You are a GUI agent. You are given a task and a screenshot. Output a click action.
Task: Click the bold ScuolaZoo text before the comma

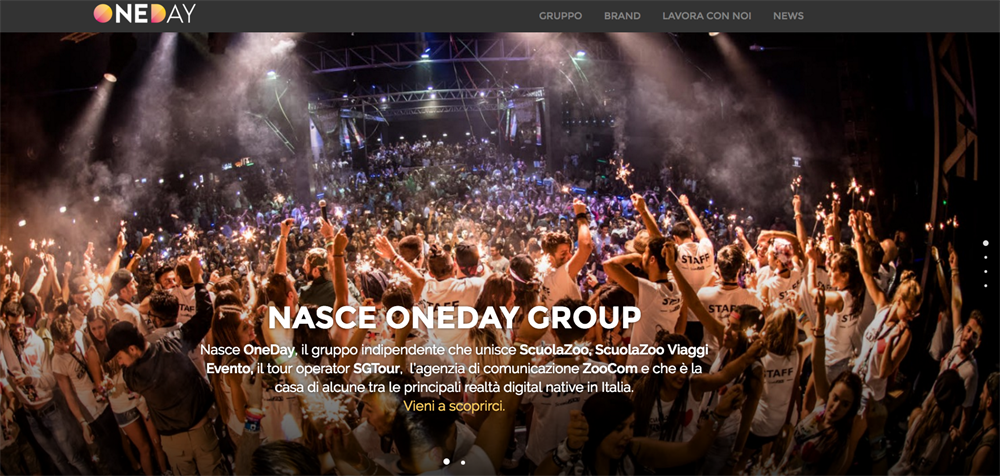[x=554, y=350]
